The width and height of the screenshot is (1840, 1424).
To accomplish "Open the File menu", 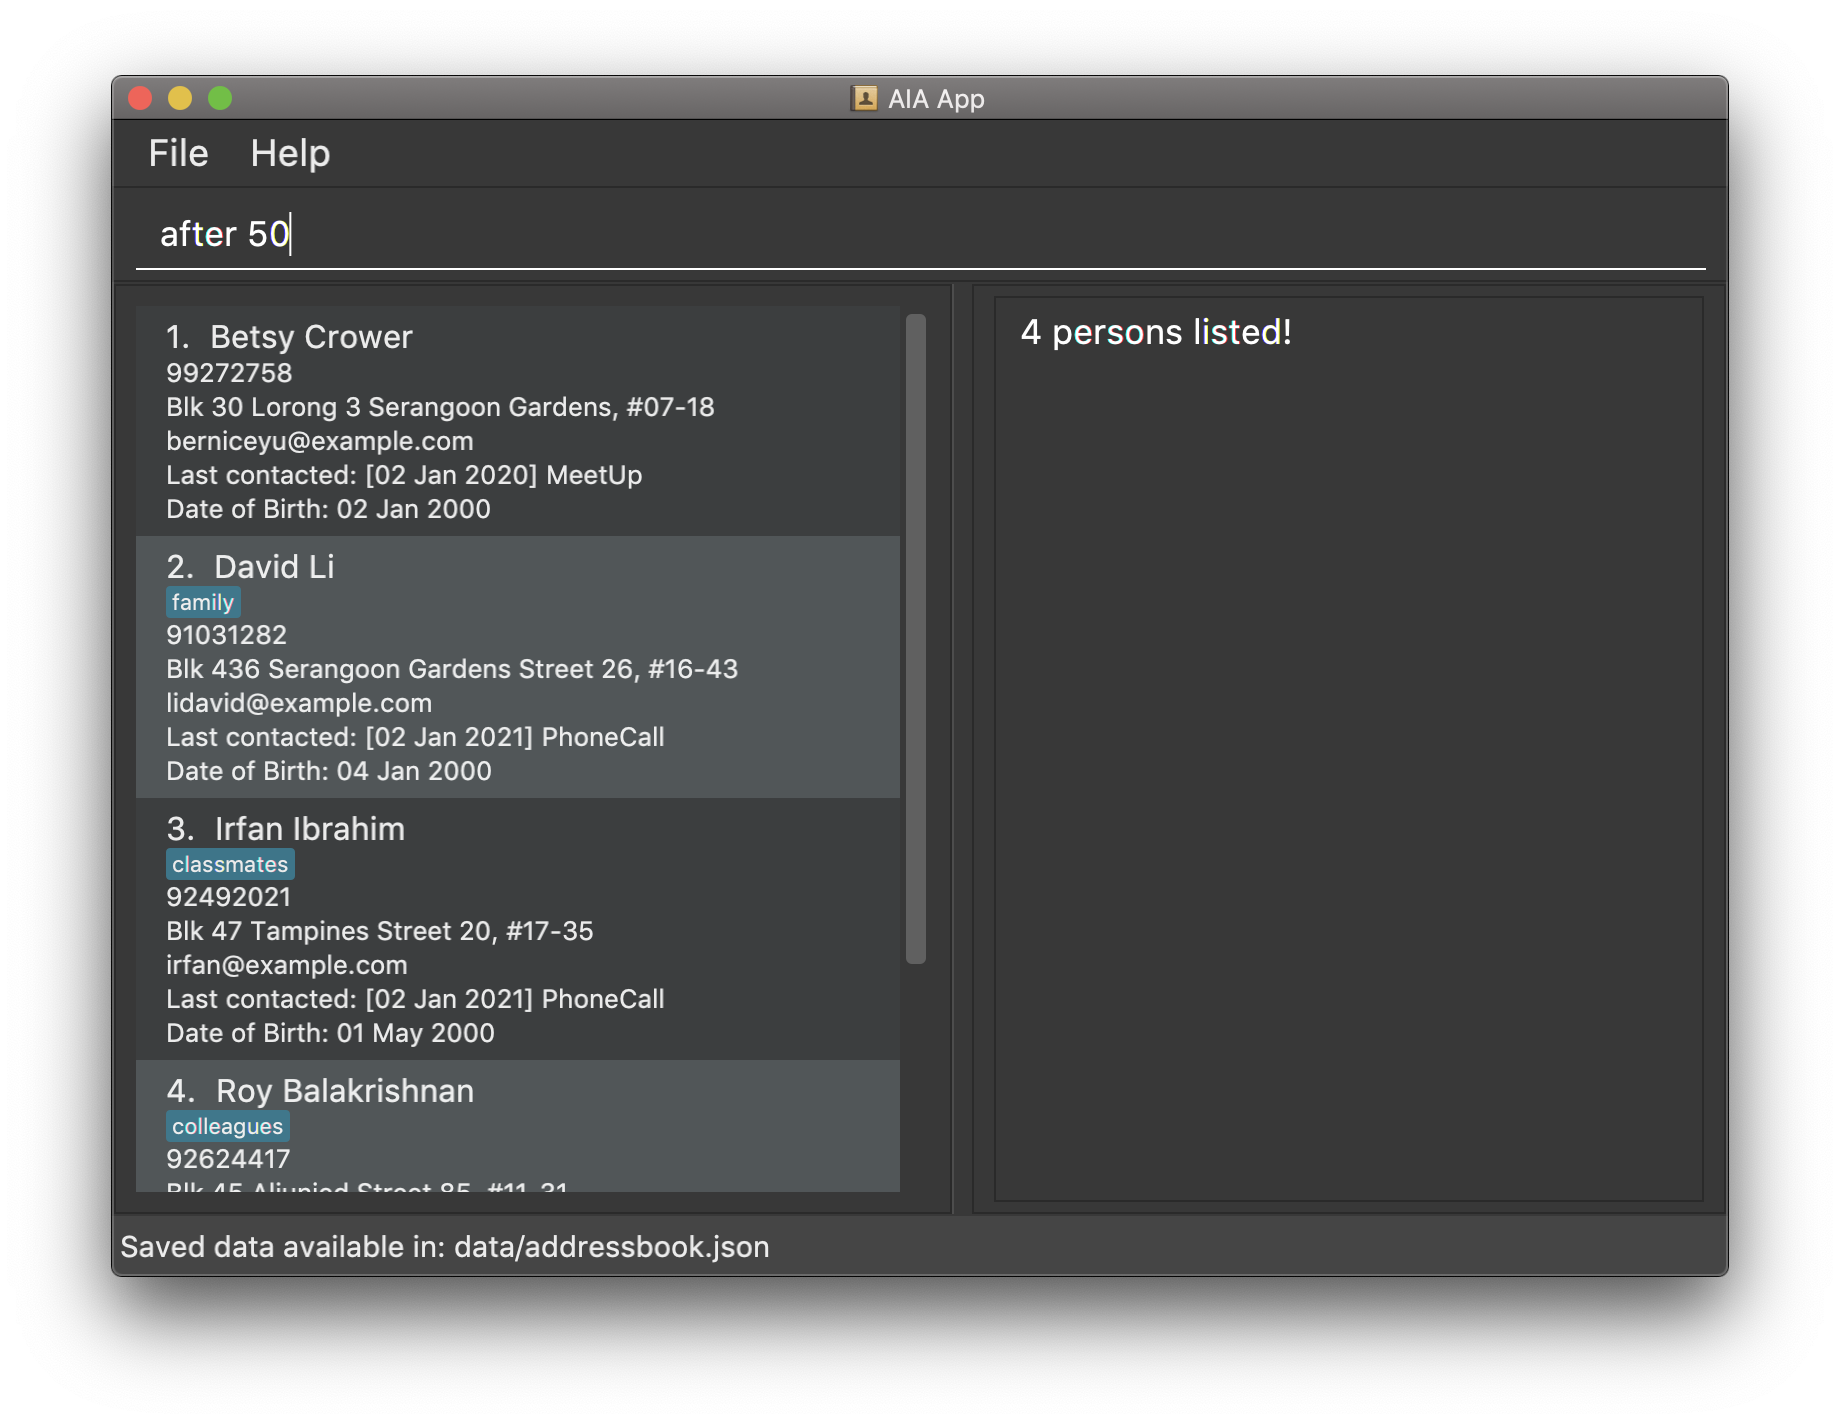I will point(178,153).
